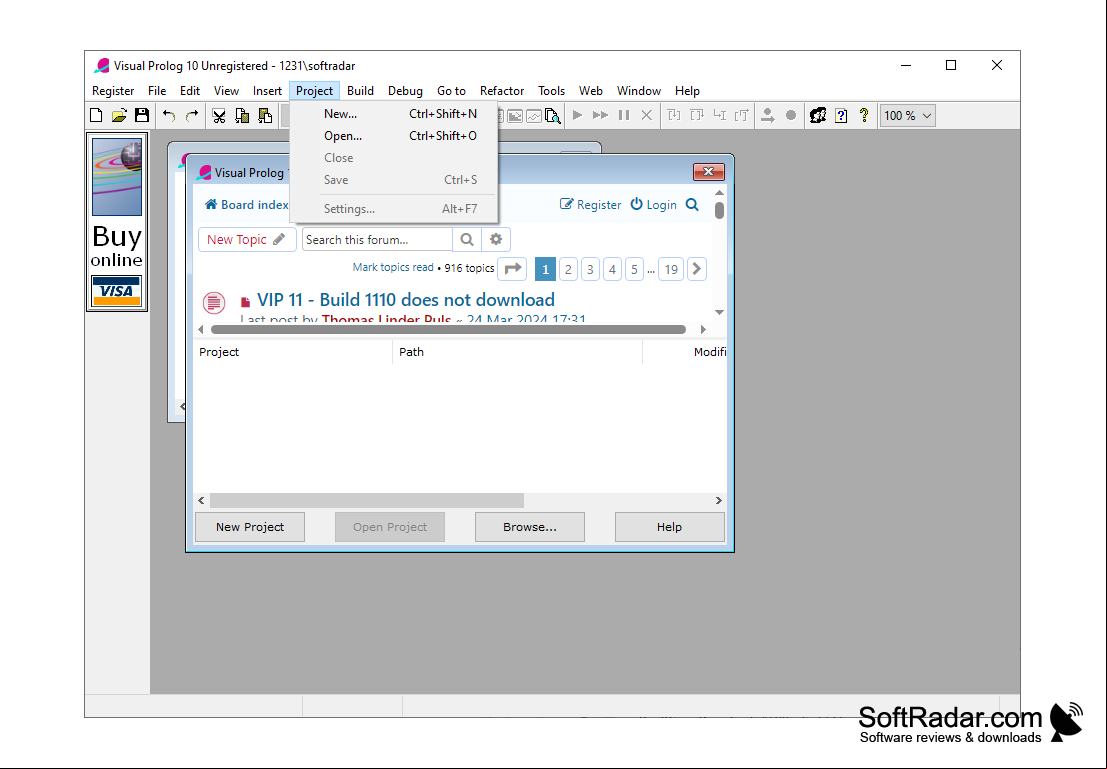Click the Buy online banner image
The image size is (1107, 769).
pyautogui.click(x=116, y=222)
